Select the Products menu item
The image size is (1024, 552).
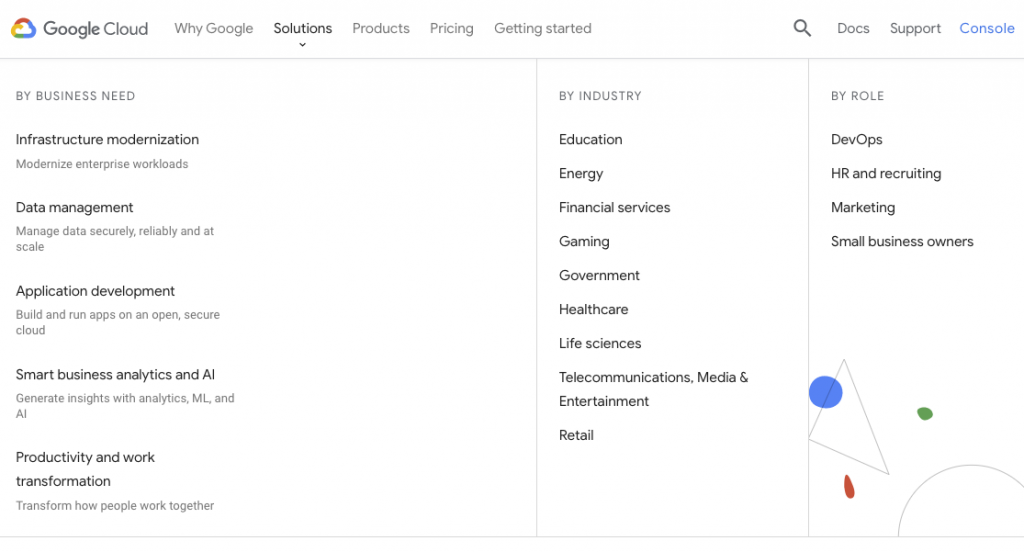(x=381, y=28)
